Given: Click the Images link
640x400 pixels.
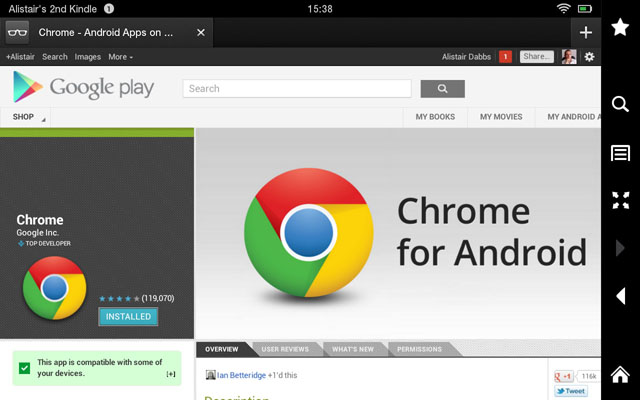Looking at the screenshot, I should click(87, 57).
